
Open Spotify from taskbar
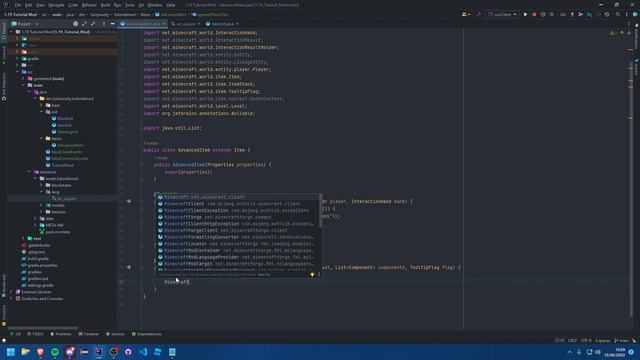pos(55,352)
